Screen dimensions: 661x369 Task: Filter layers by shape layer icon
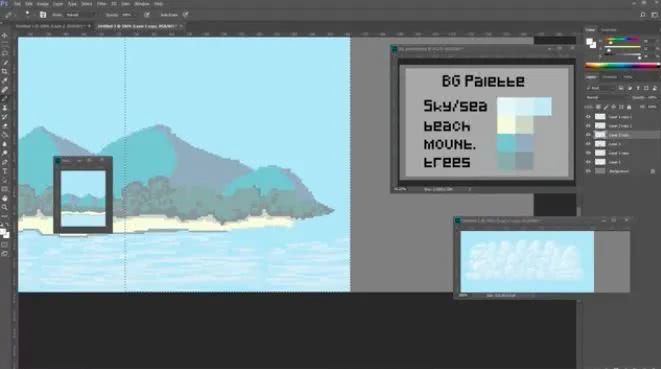click(646, 88)
